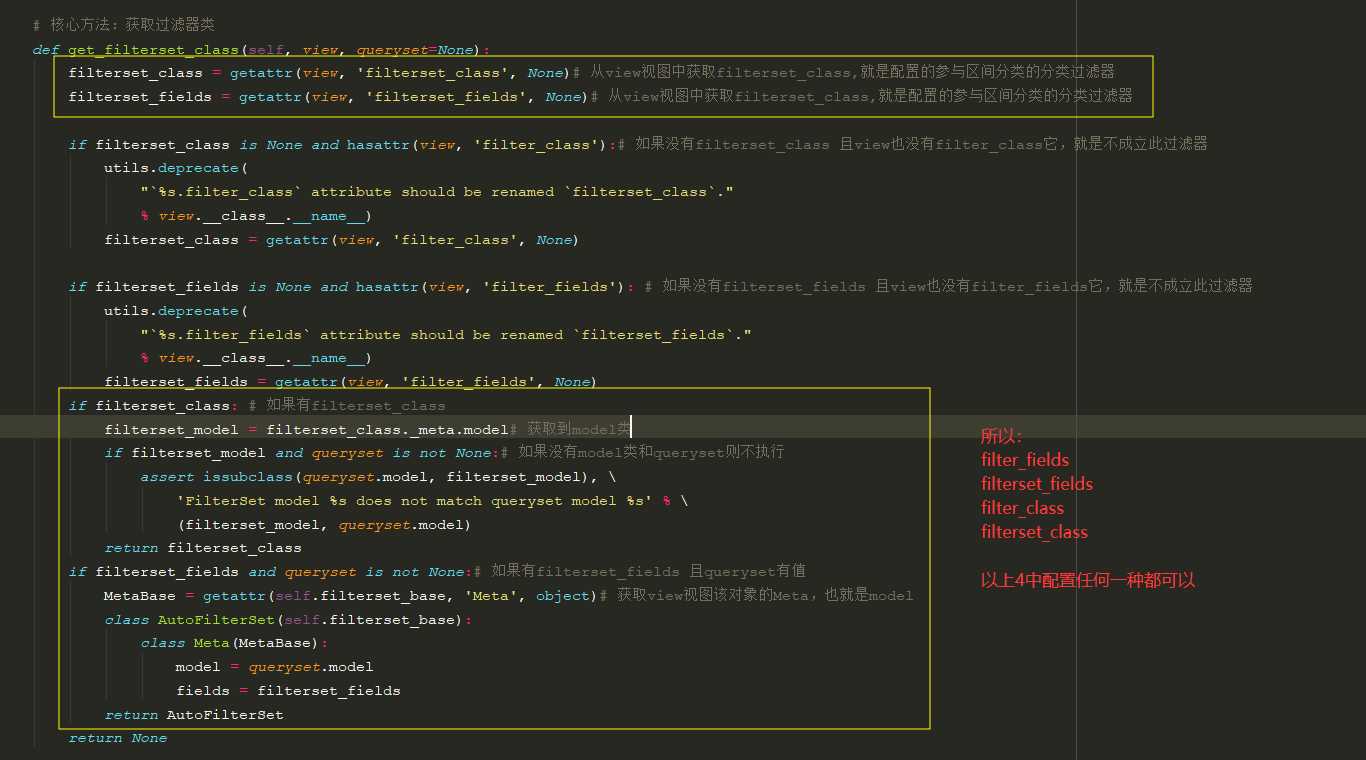Click 'return filterset_class' statement

203,548
